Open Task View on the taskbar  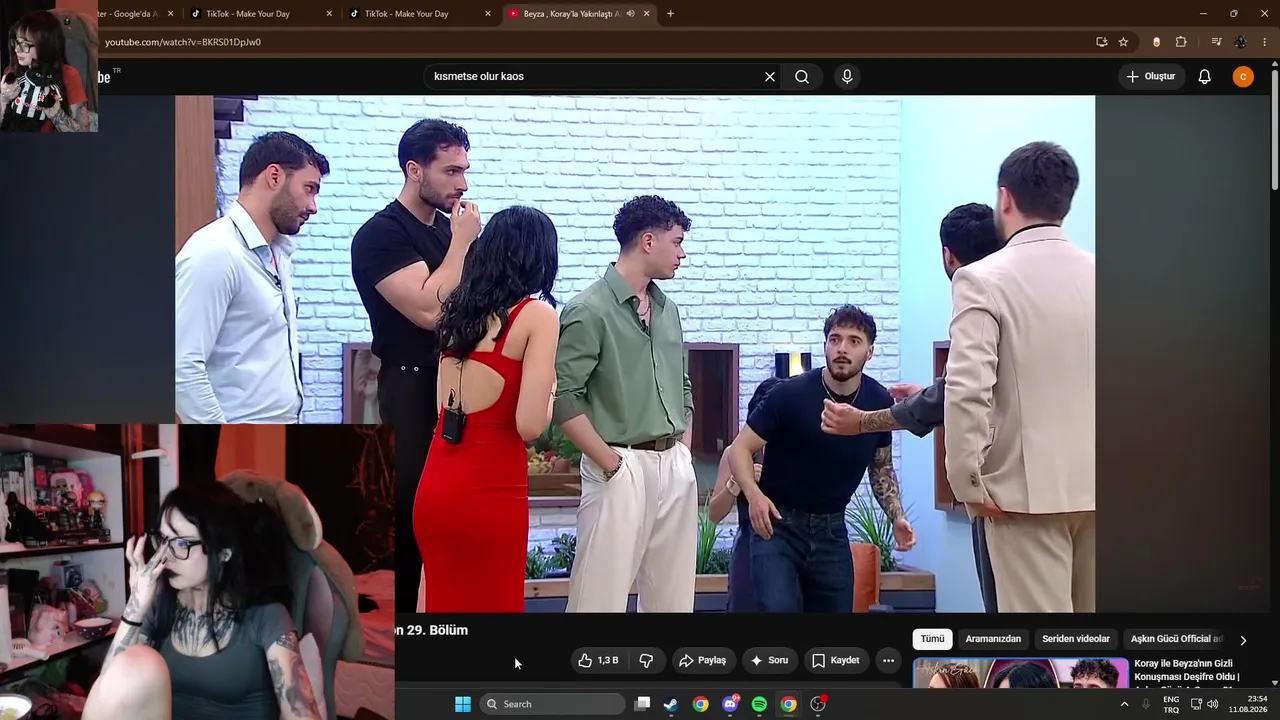pos(642,704)
